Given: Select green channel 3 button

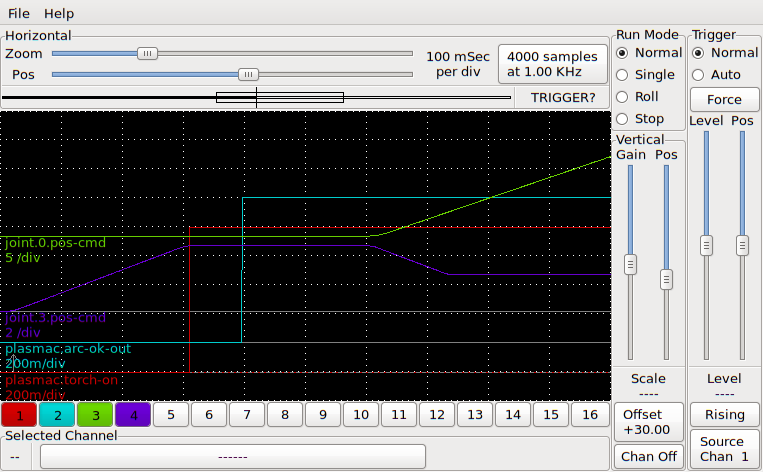Looking at the screenshot, I should (95, 415).
